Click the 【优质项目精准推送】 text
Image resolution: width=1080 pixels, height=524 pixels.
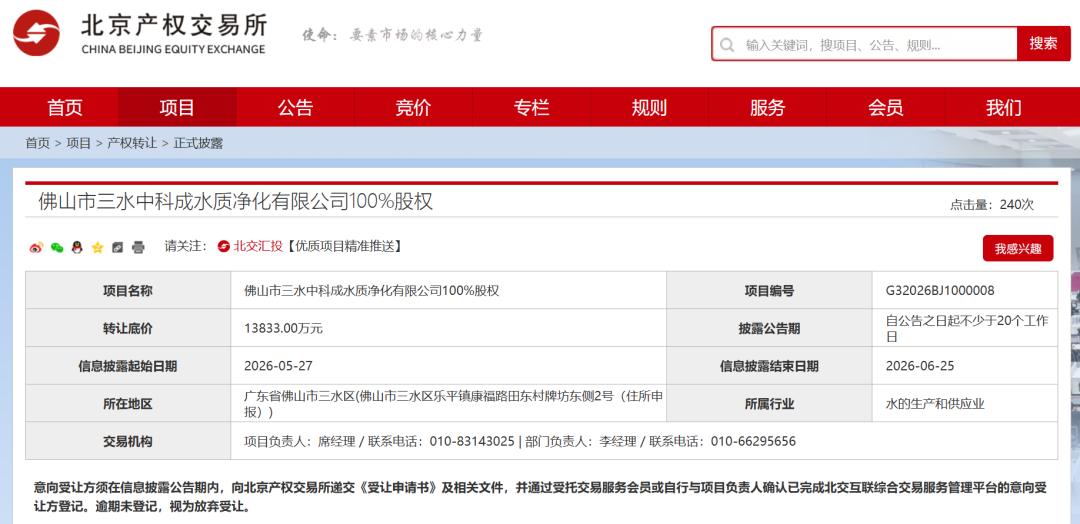343,246
